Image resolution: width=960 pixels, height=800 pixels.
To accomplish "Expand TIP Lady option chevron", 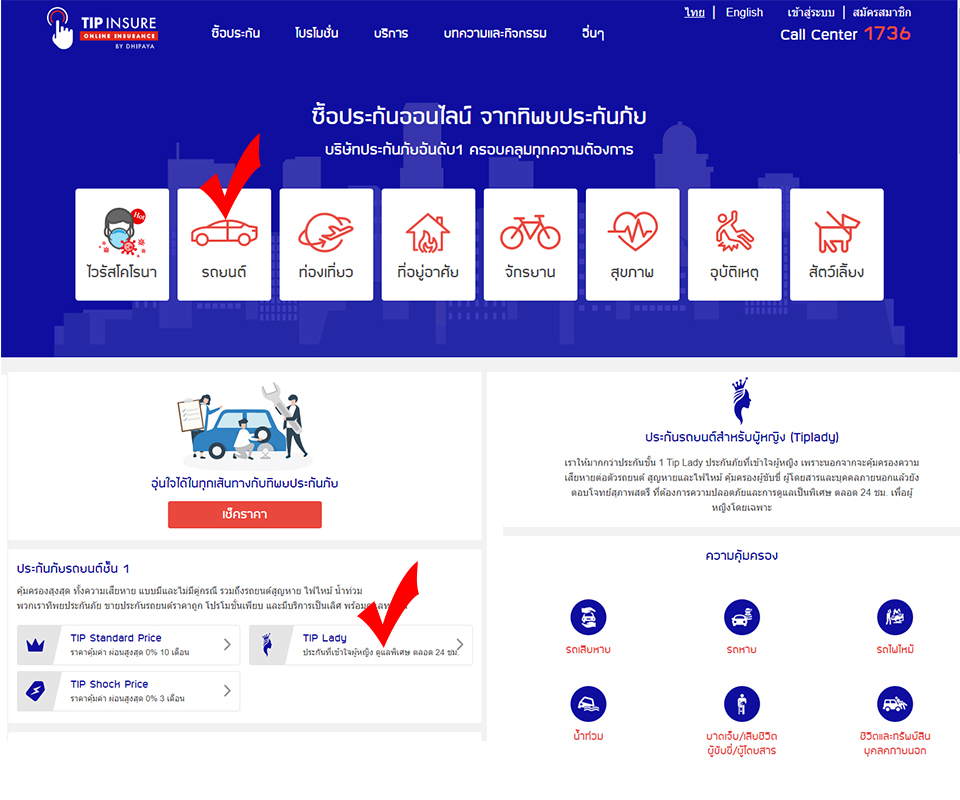I will tap(460, 645).
